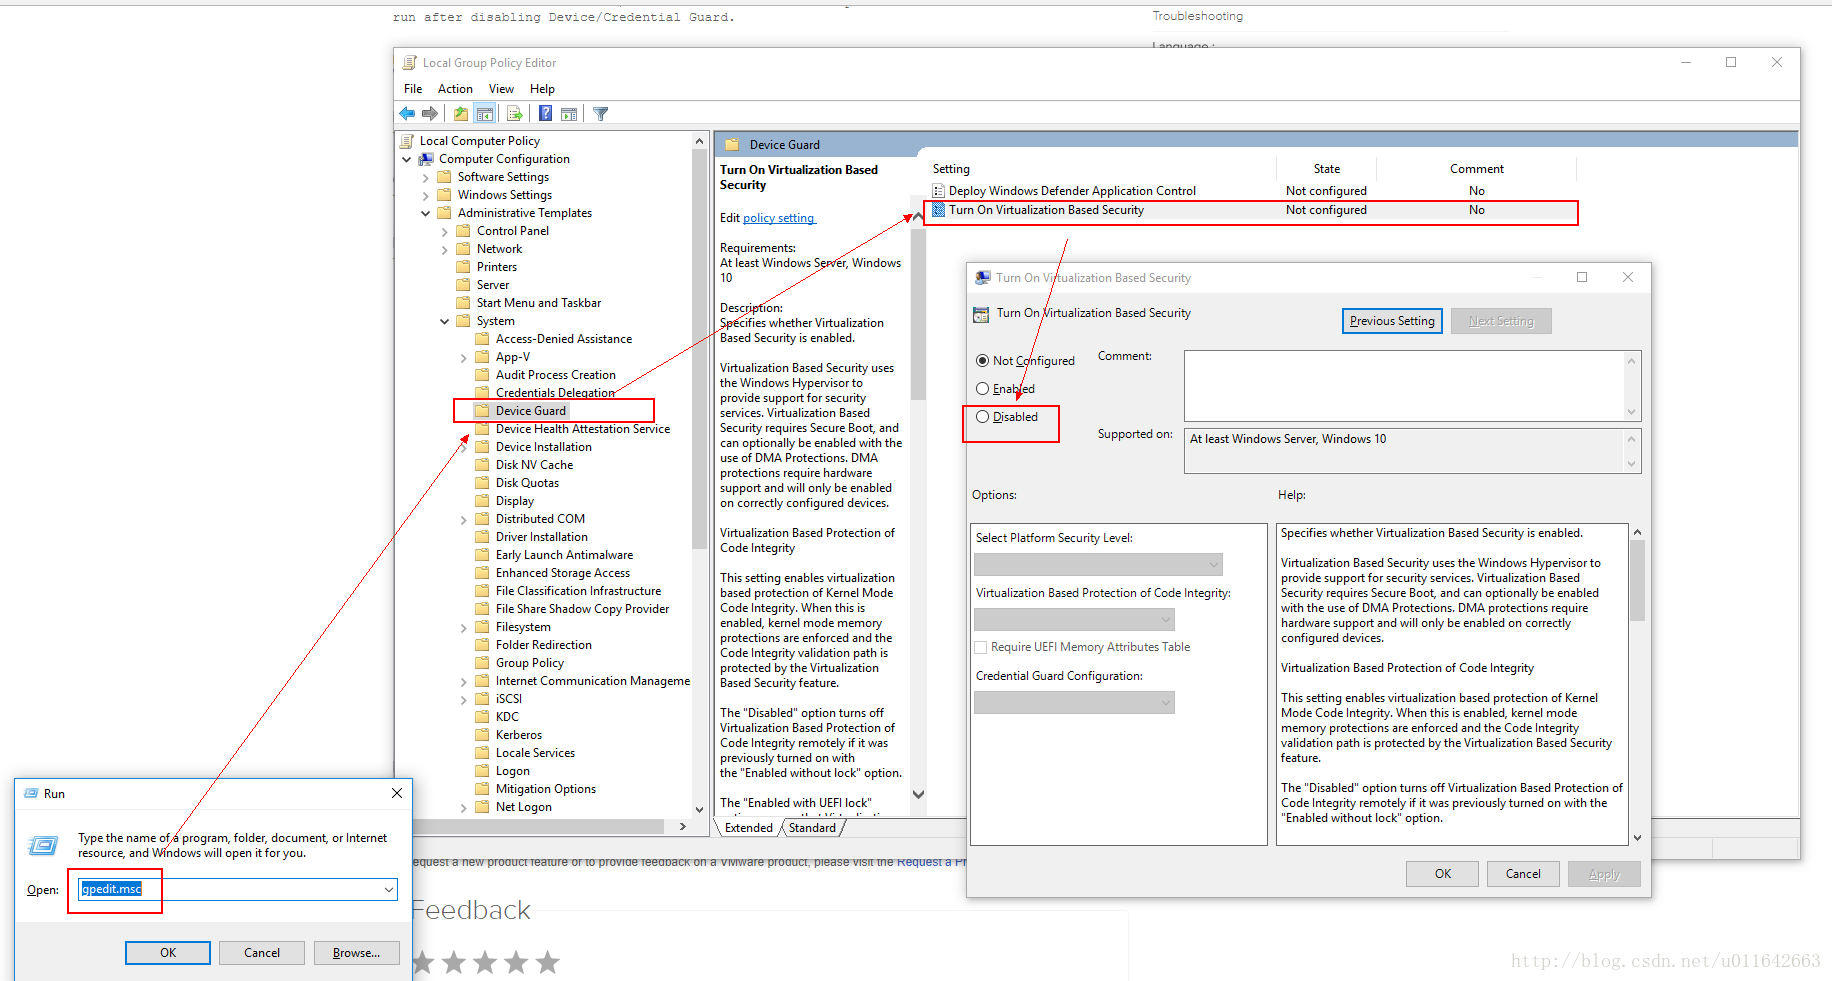
Task: Click the Server folder icon in tree
Action: click(464, 285)
